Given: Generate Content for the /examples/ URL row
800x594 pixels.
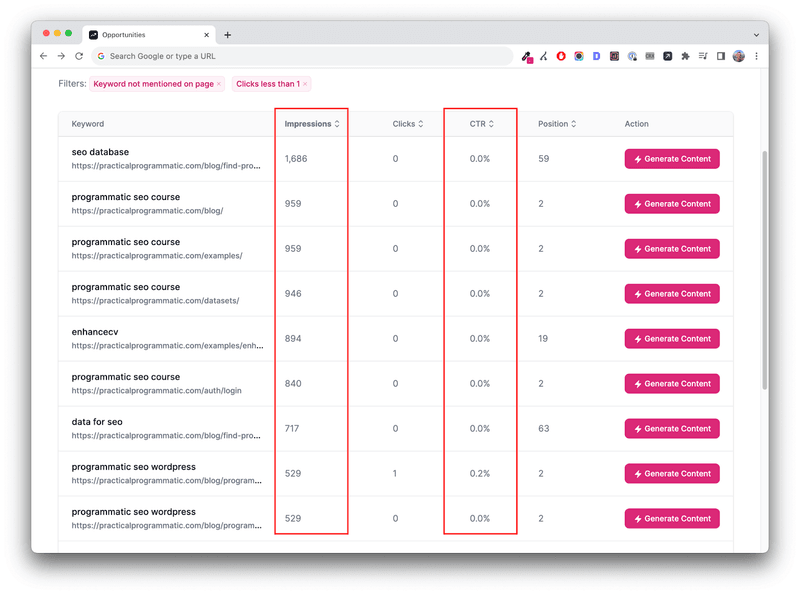Looking at the screenshot, I should point(672,249).
